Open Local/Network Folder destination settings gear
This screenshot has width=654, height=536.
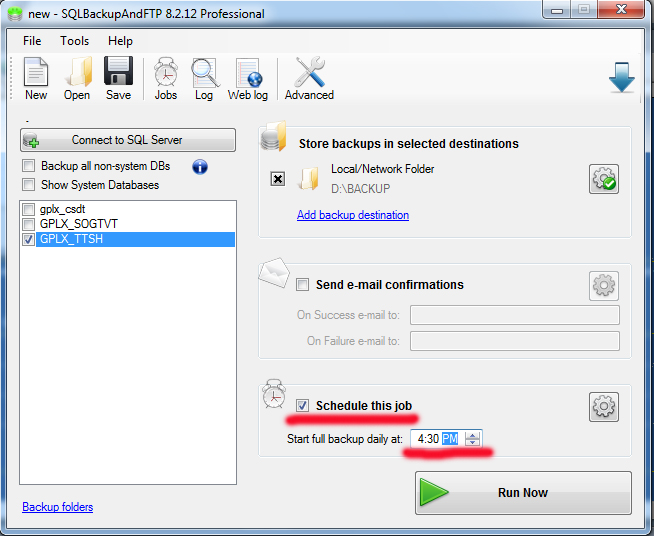tap(604, 179)
